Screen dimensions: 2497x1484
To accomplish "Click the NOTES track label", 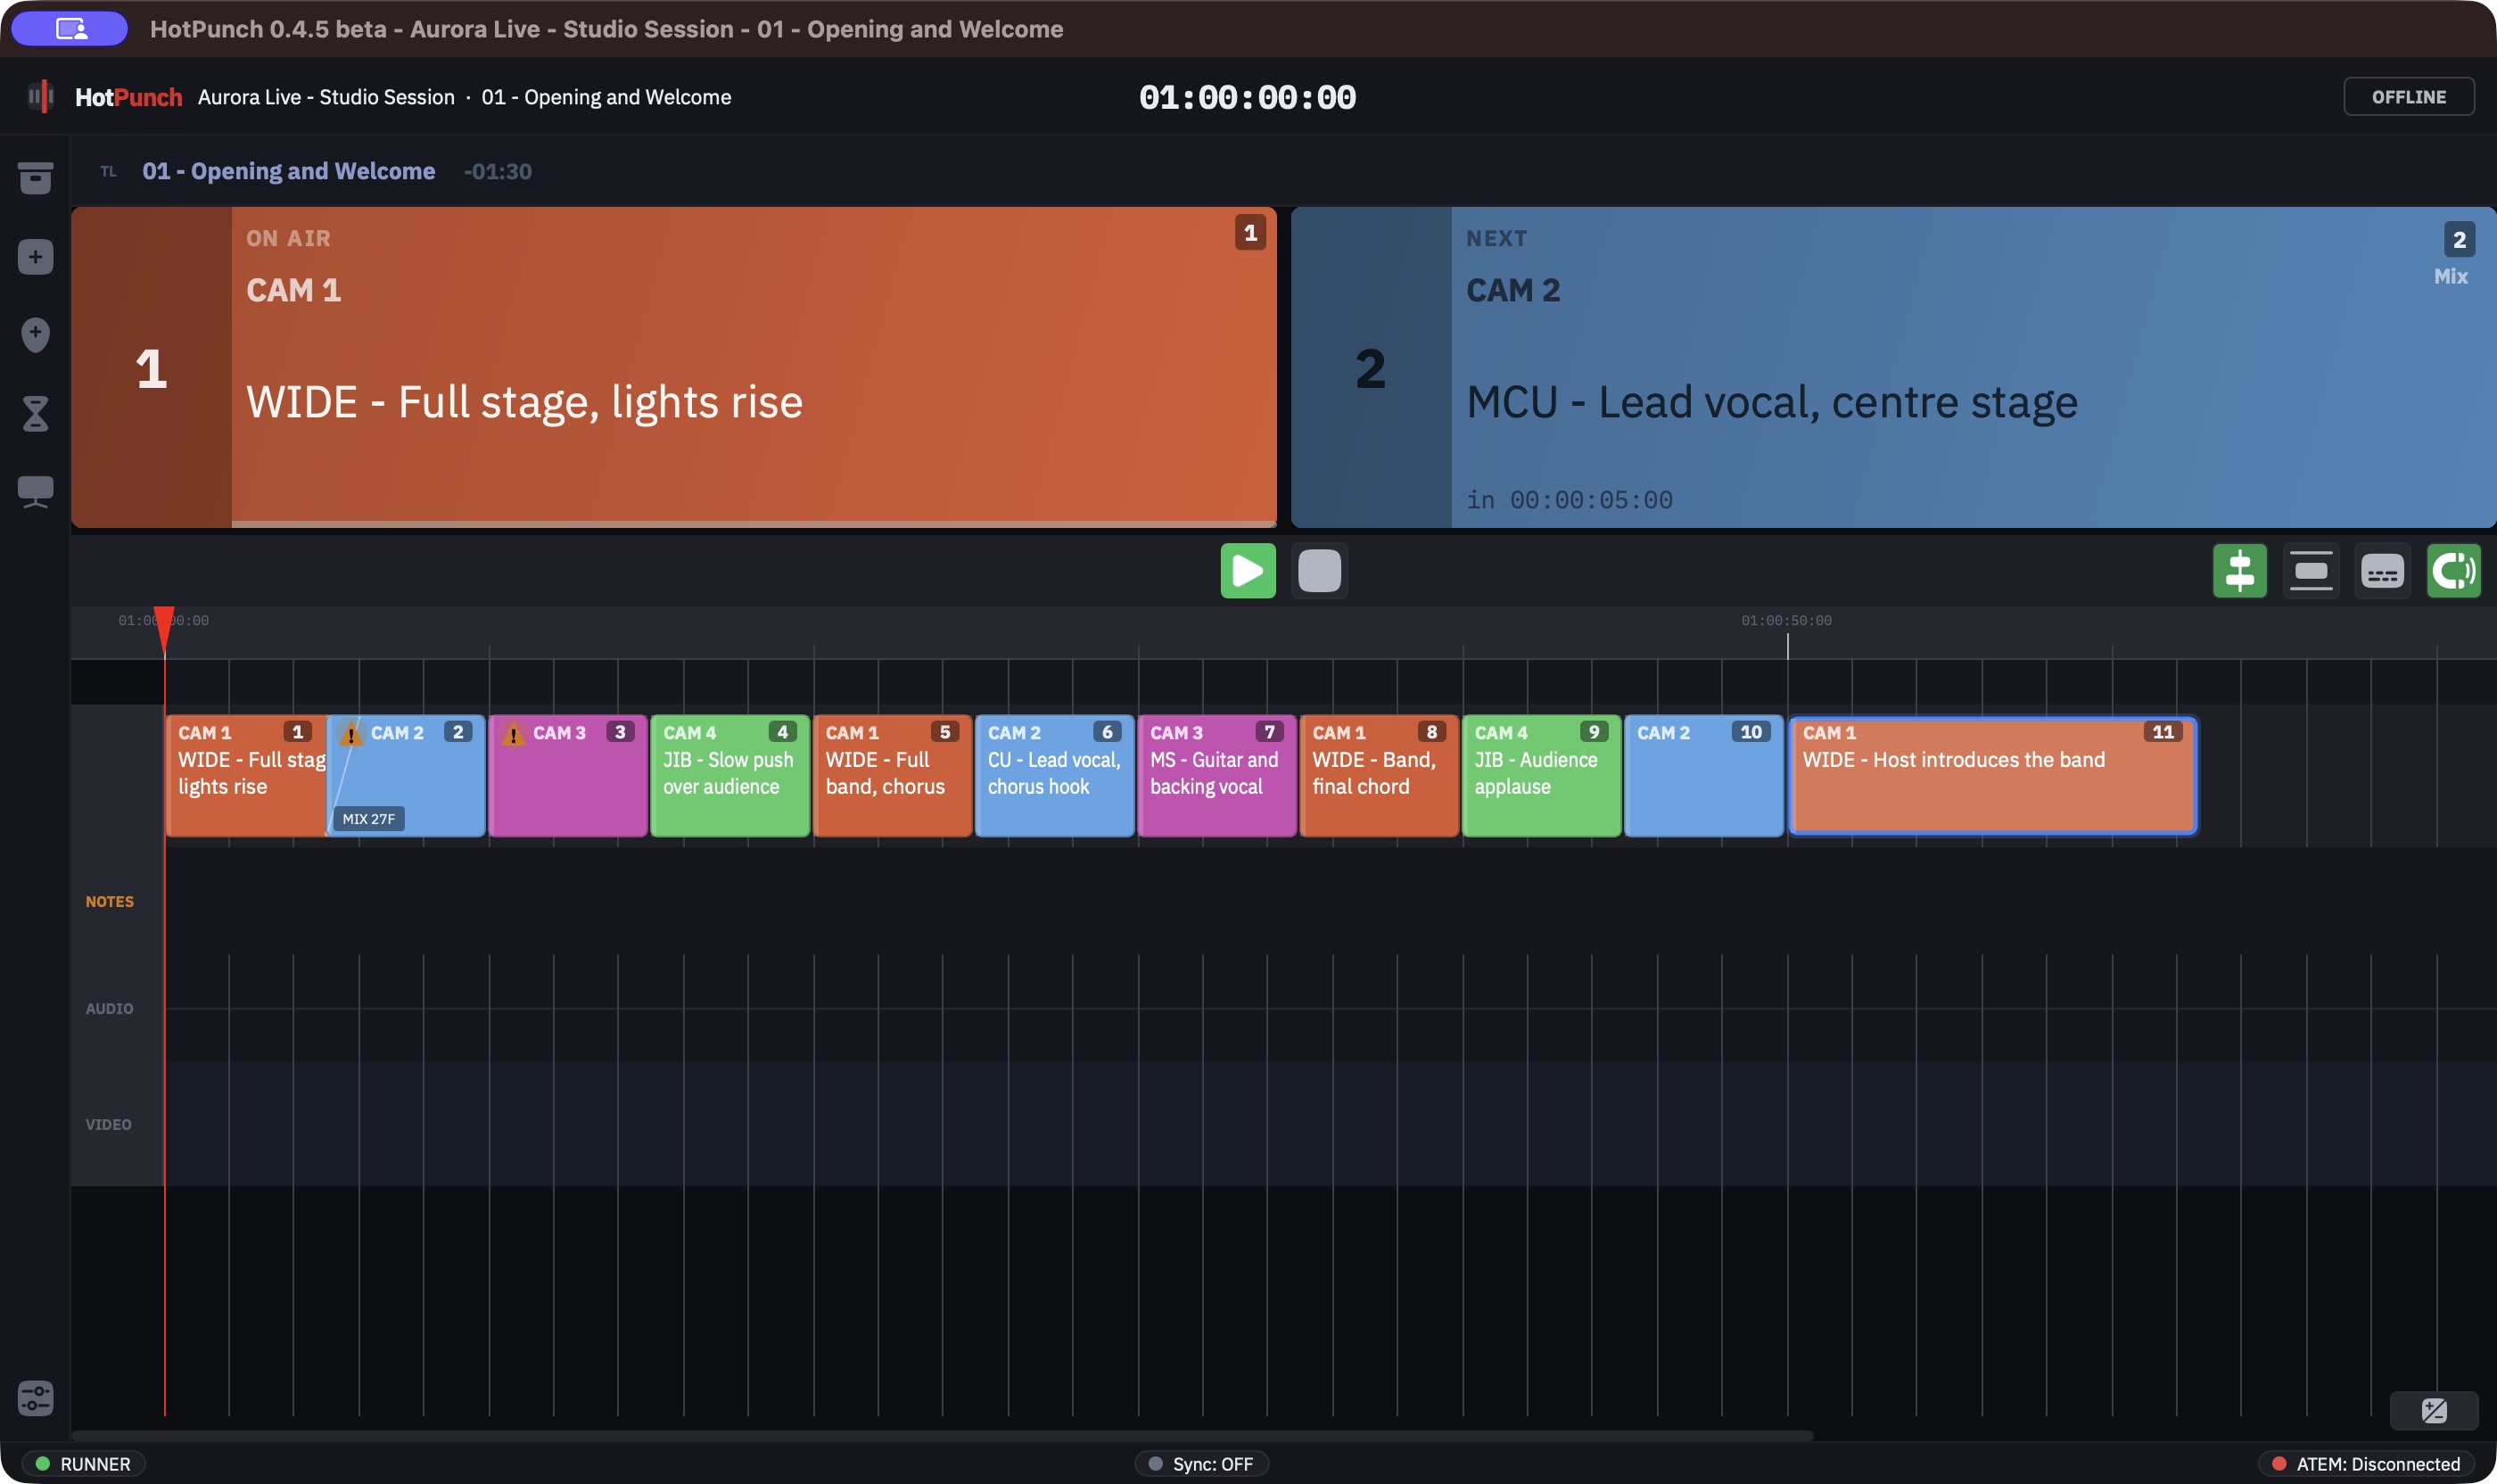I will point(110,902).
